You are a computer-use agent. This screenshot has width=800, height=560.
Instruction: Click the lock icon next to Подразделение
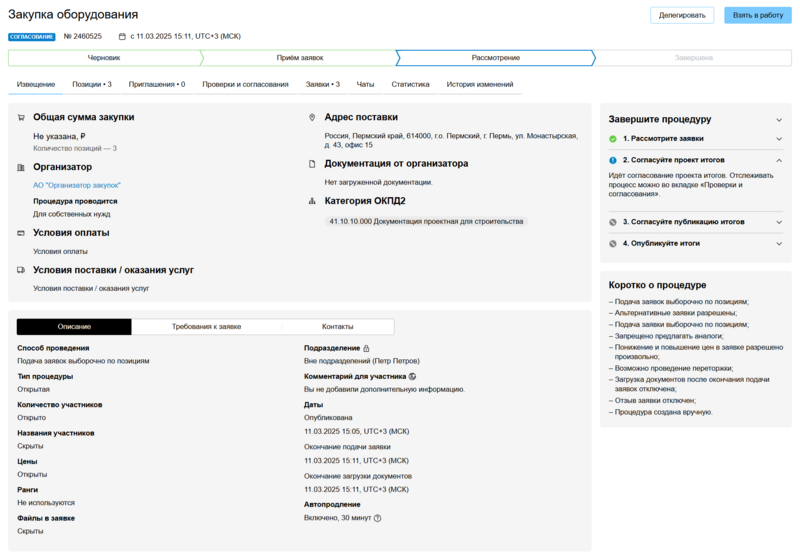pos(367,348)
